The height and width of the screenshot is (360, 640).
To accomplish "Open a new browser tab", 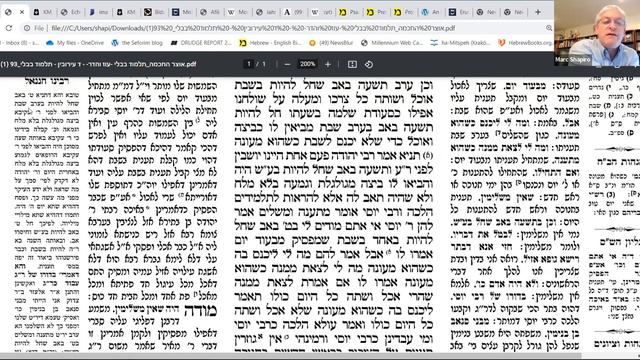I will point(538,12).
